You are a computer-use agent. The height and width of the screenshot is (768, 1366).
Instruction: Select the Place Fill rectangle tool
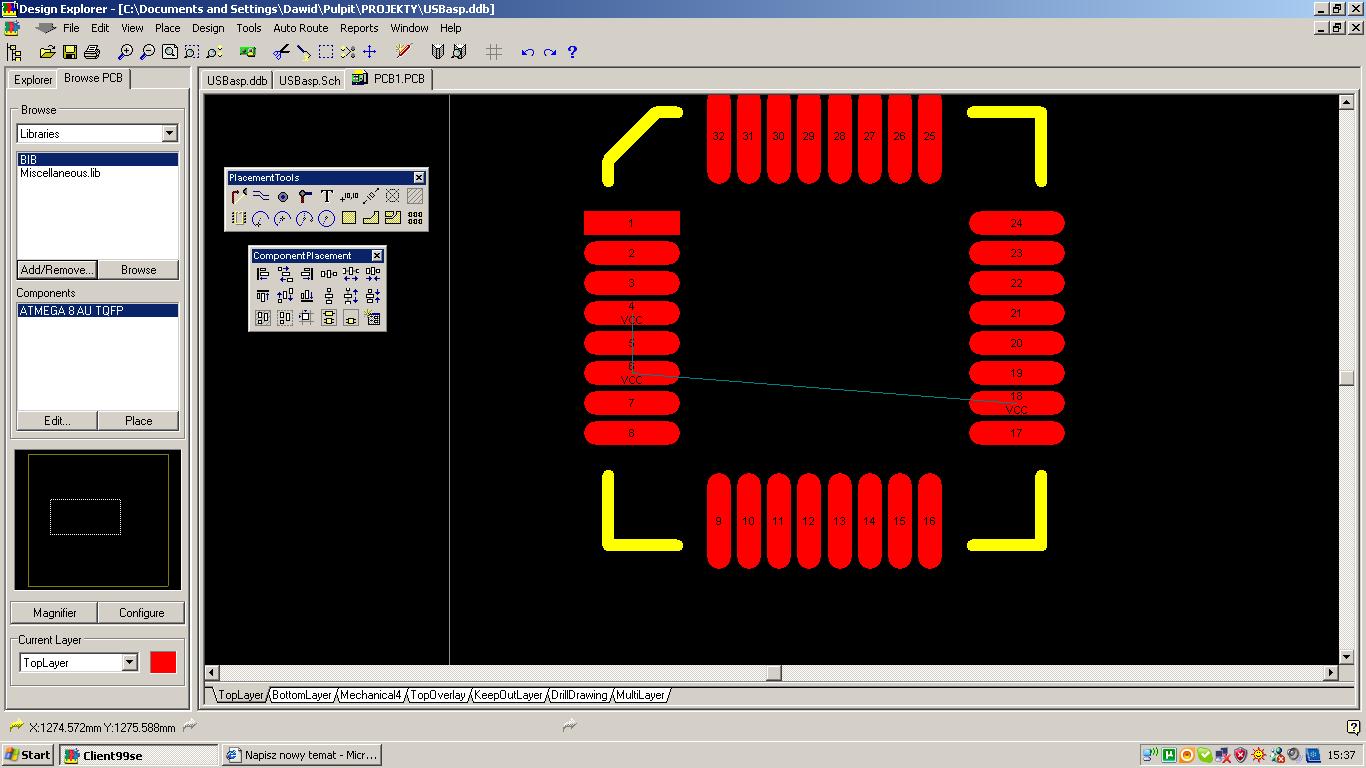(349, 218)
